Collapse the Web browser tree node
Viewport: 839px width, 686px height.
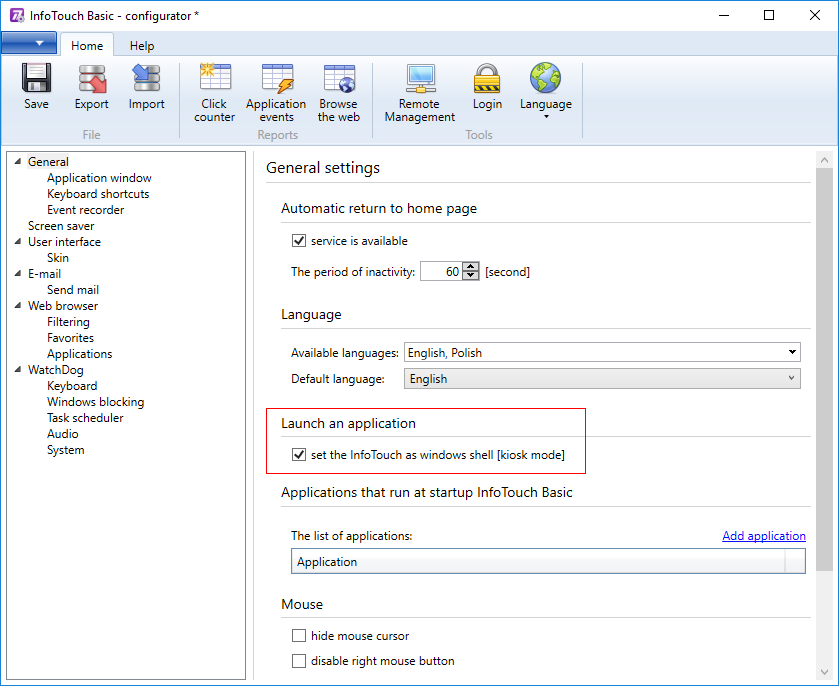18,306
